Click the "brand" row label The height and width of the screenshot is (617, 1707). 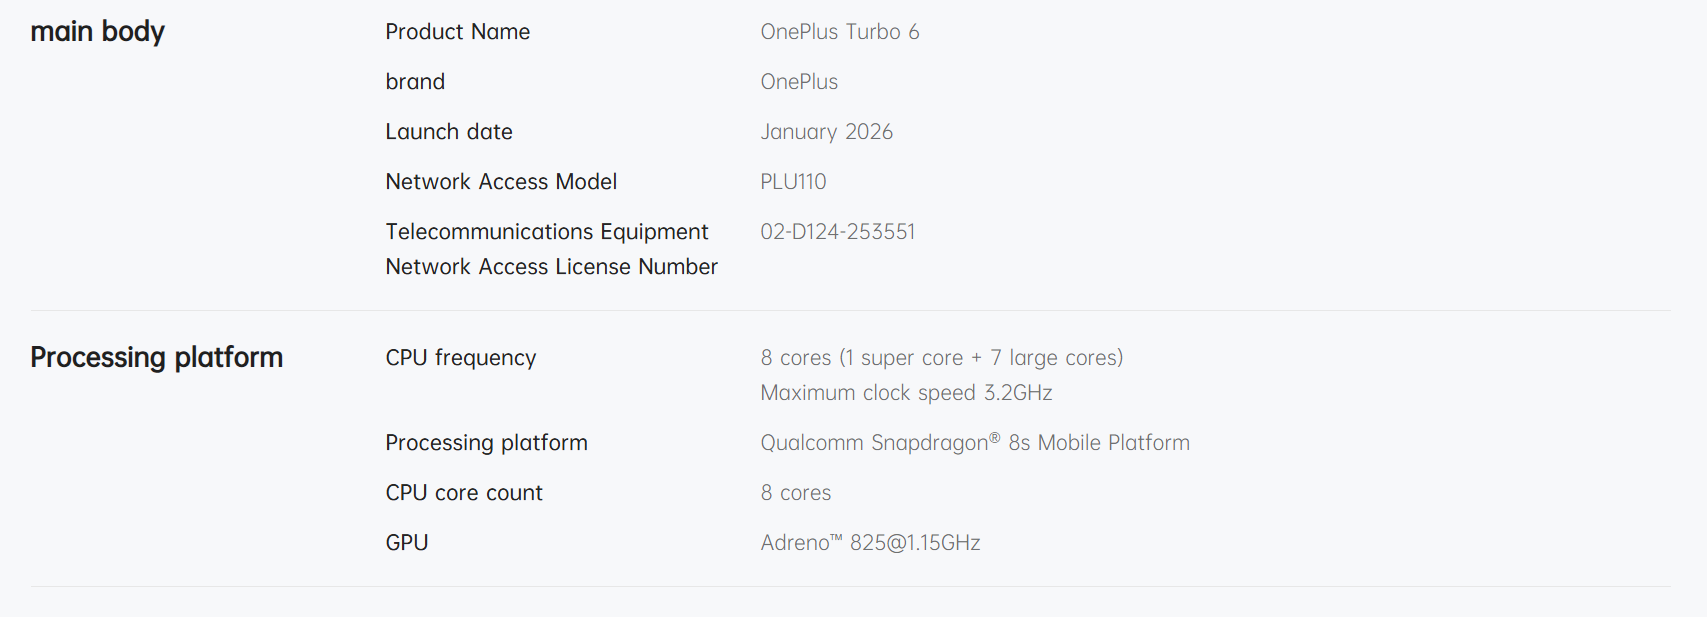415,82
